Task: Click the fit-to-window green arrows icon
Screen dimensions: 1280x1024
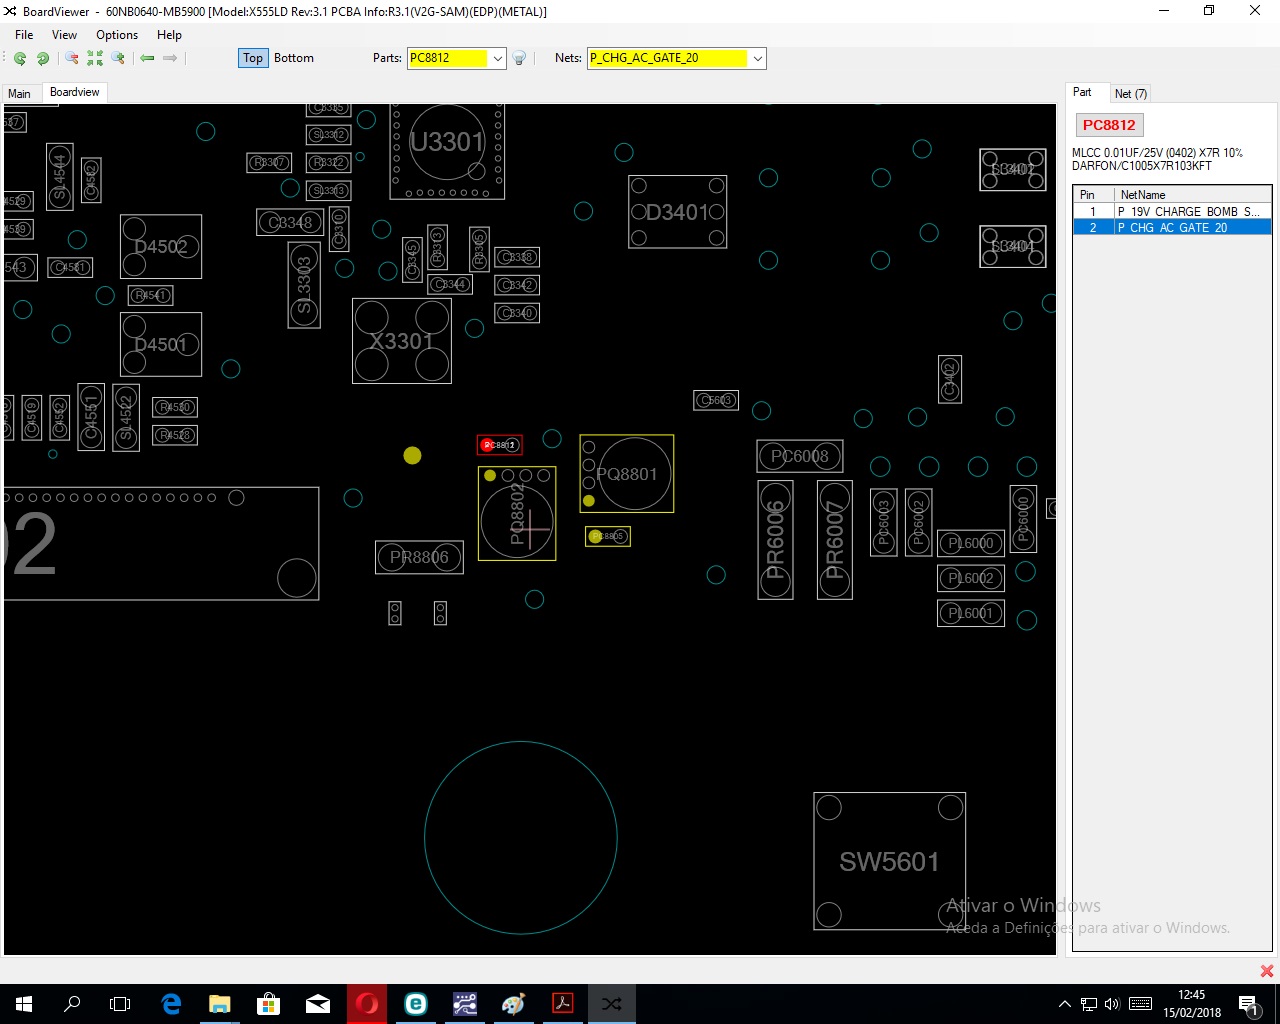Action: tap(95, 58)
